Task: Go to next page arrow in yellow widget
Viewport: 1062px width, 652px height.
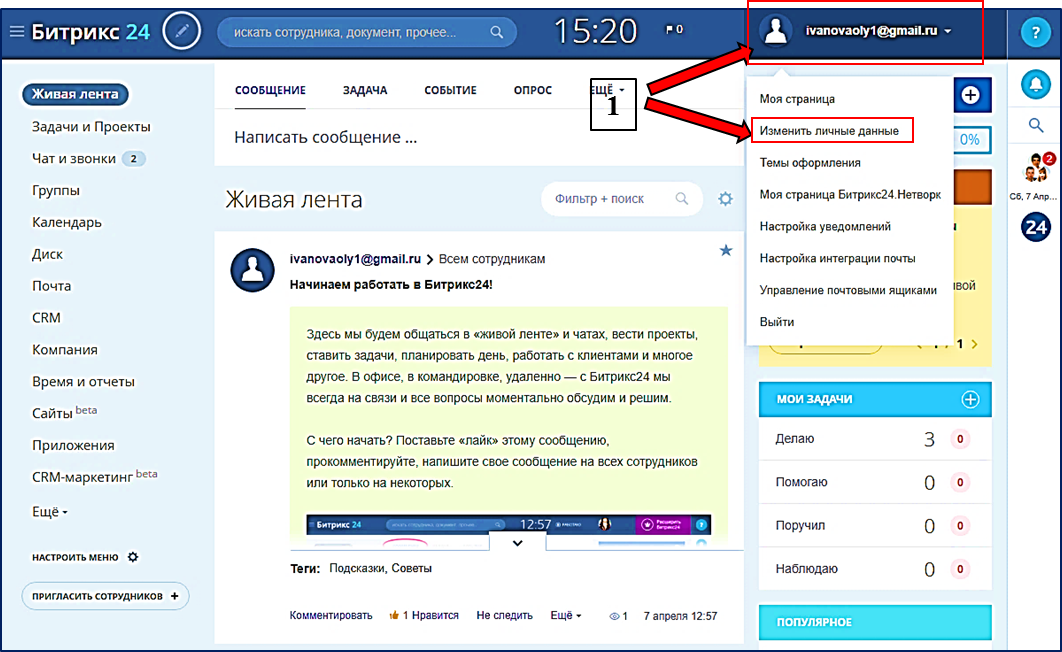Action: (975, 344)
